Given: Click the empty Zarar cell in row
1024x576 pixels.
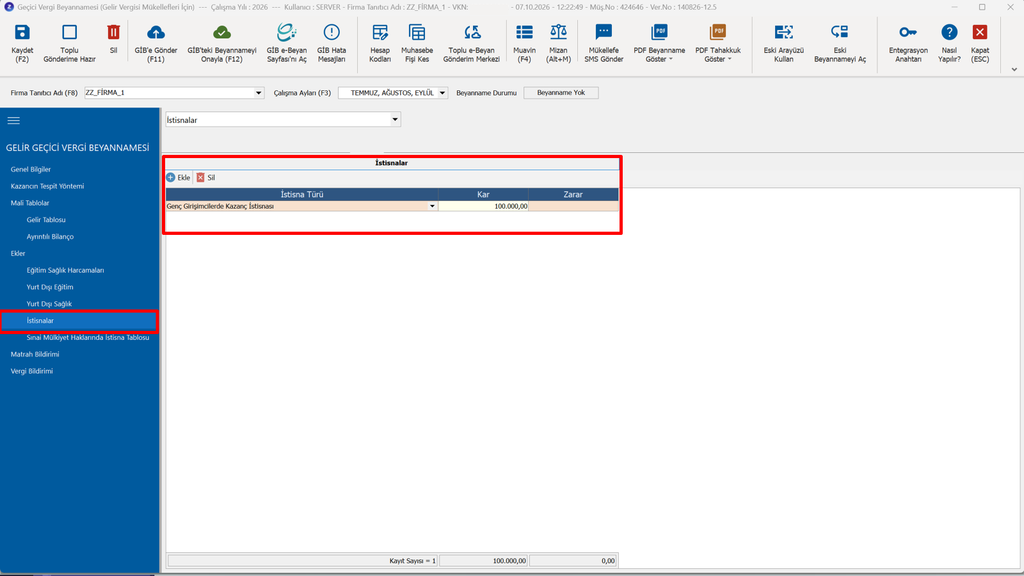Looking at the screenshot, I should [x=573, y=206].
